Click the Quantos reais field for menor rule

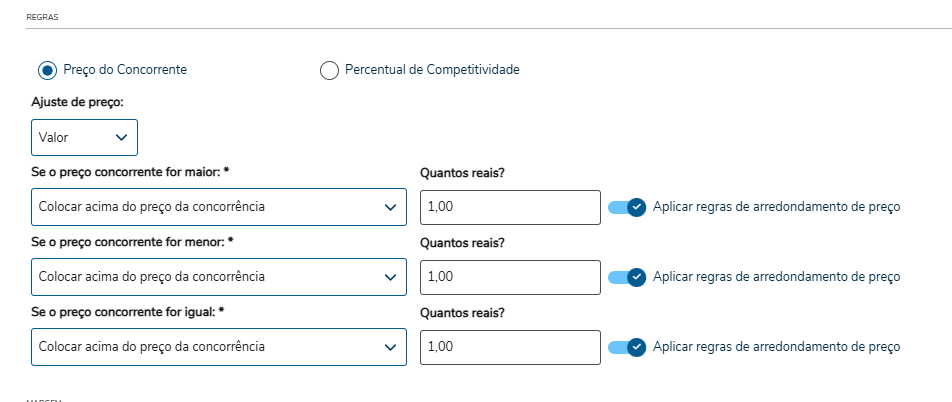click(510, 276)
